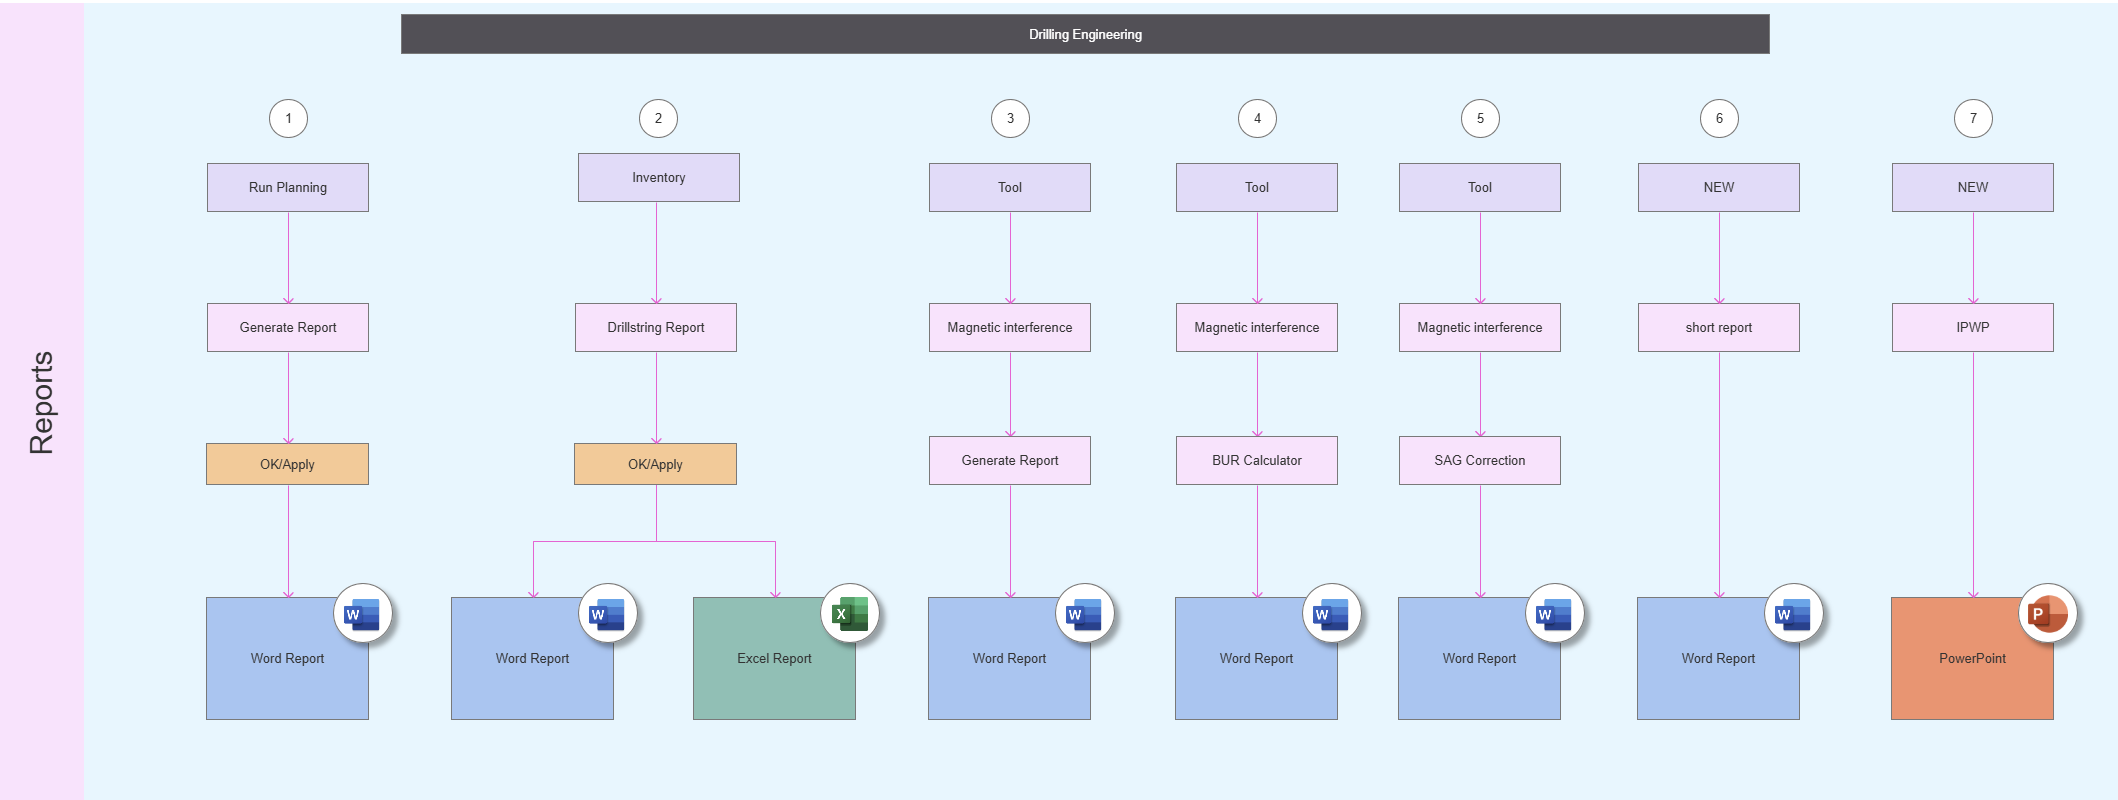The image size is (2118, 800).
Task: Click the Word icon on short report output
Action: [x=1793, y=614]
